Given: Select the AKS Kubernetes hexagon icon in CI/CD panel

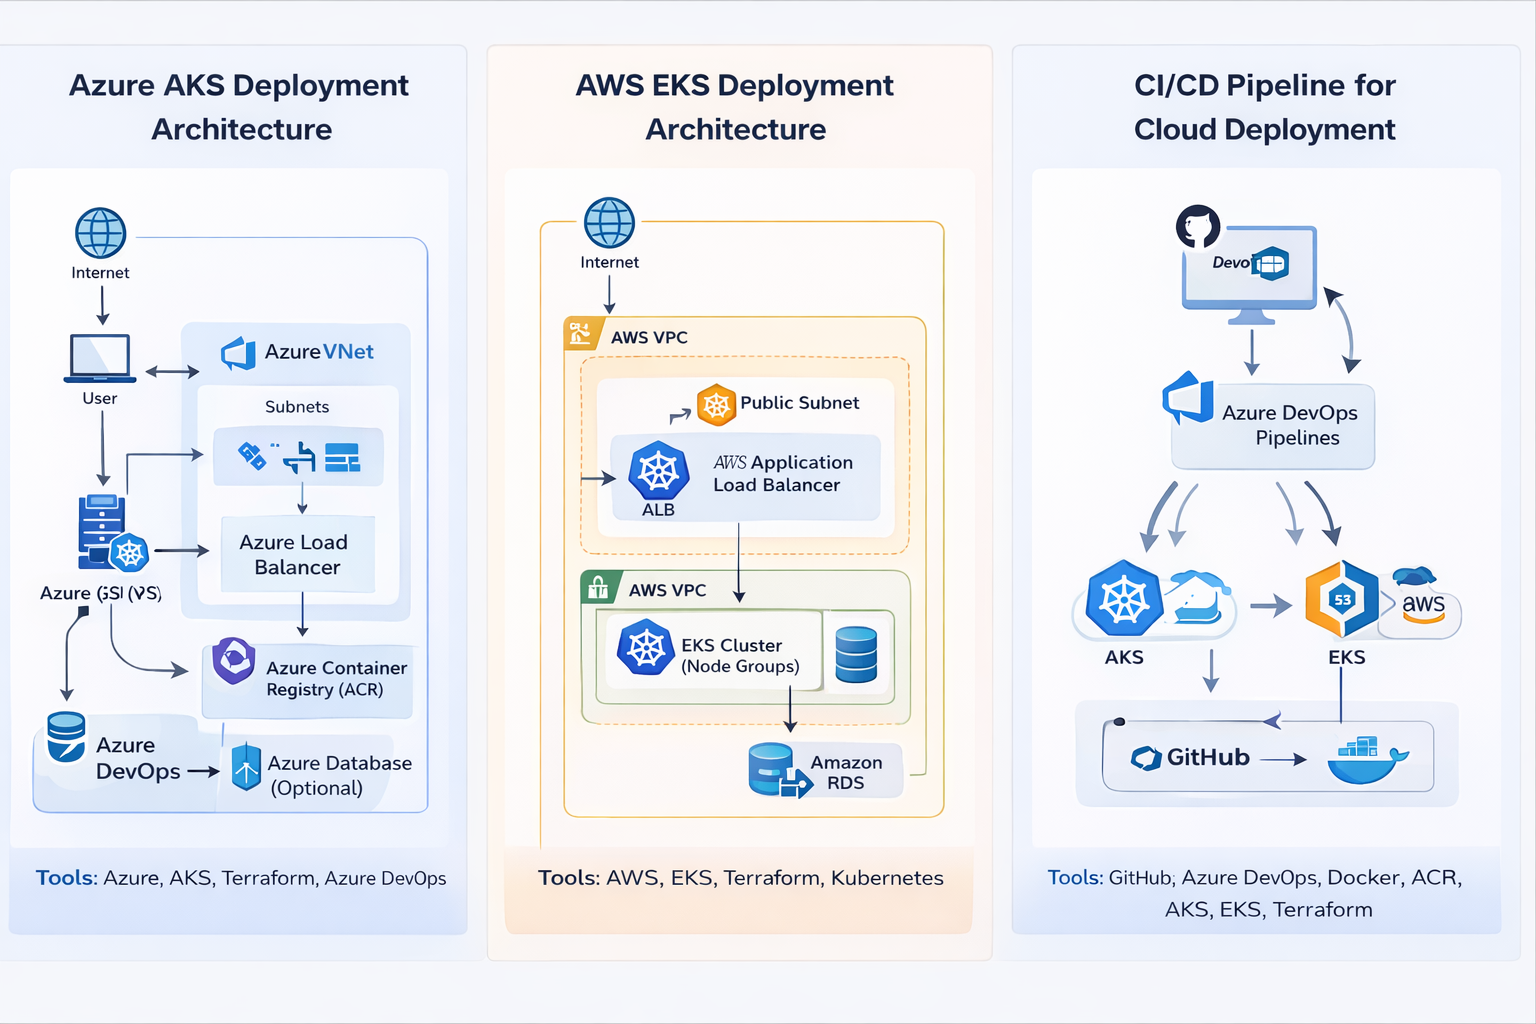Looking at the screenshot, I should click(x=1124, y=598).
